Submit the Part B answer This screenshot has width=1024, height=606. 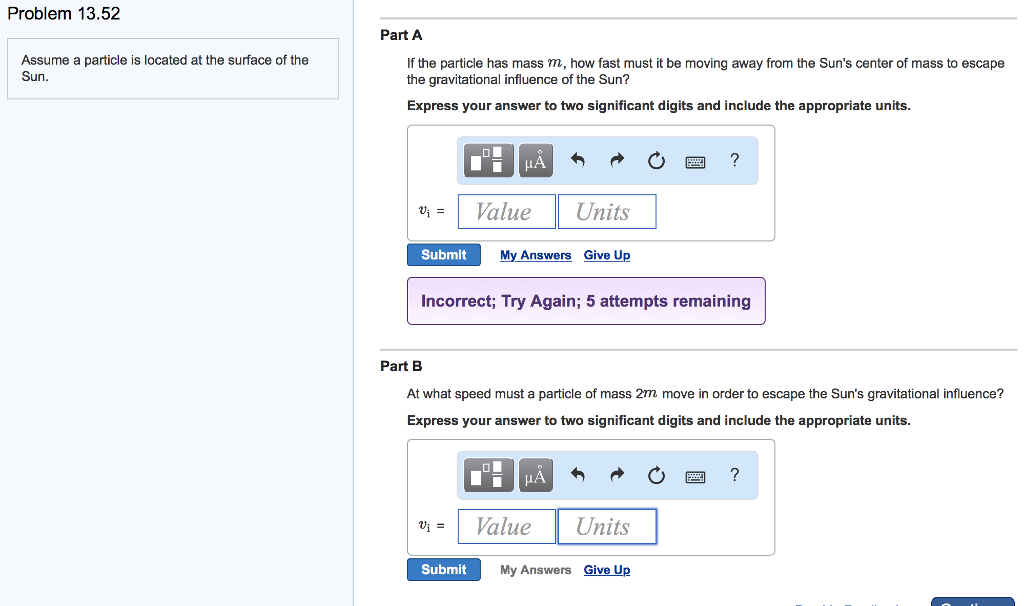click(x=443, y=569)
